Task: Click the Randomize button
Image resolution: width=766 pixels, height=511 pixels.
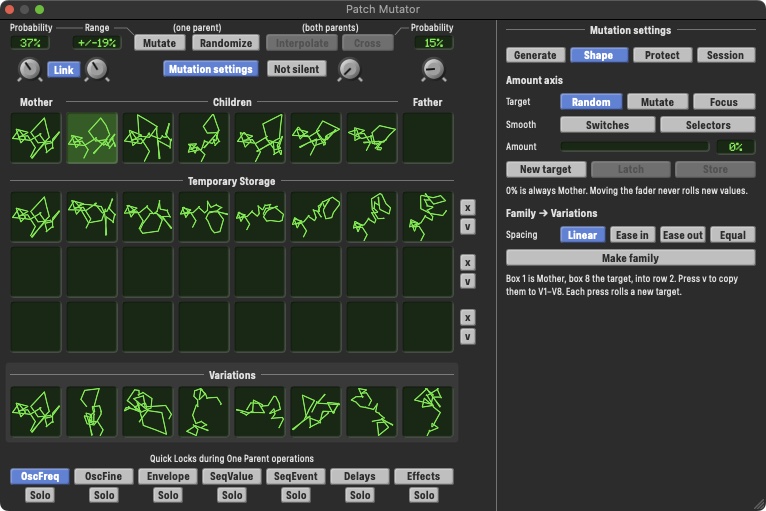Action: point(226,43)
